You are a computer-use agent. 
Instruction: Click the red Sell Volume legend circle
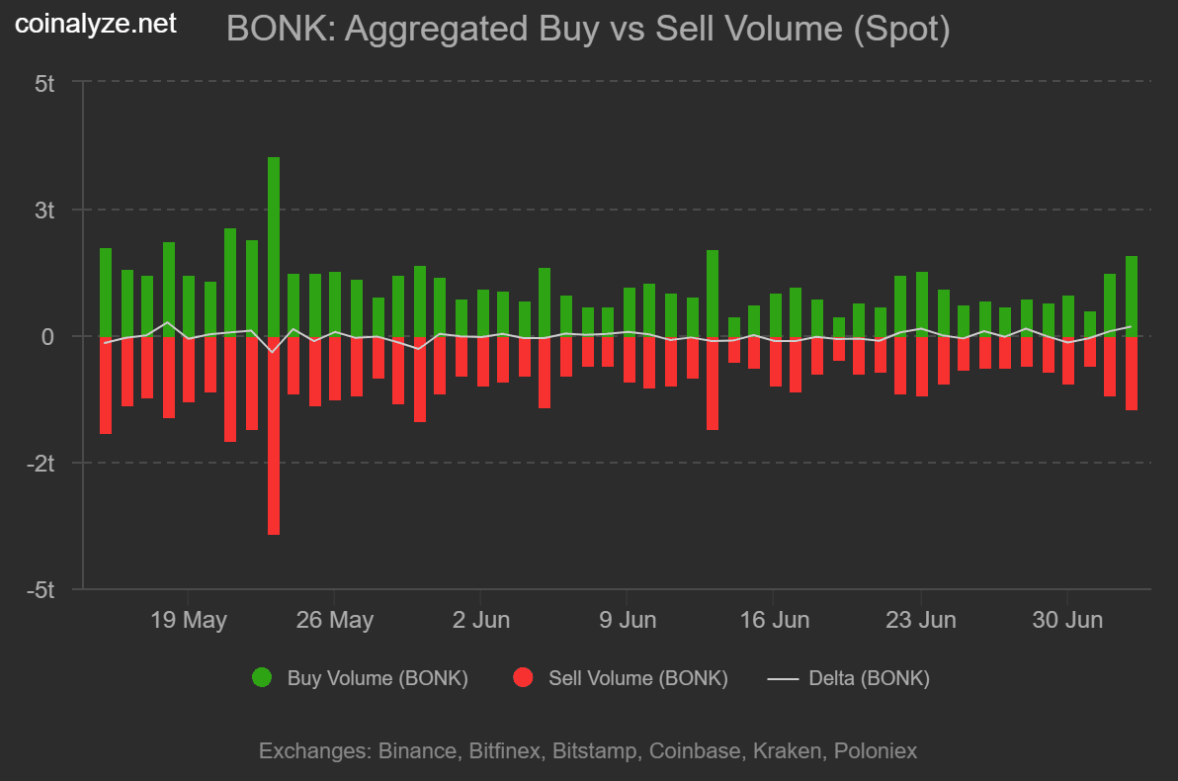pos(523,677)
